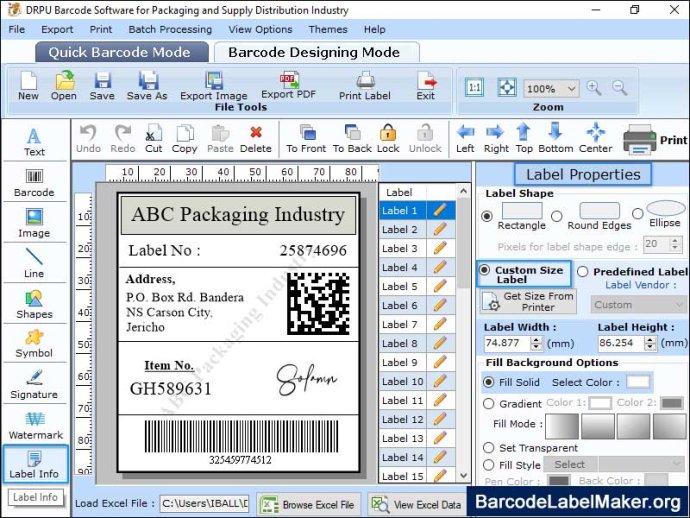690x518 pixels.
Task: Select the Image tool in sidebar
Action: [x=34, y=224]
